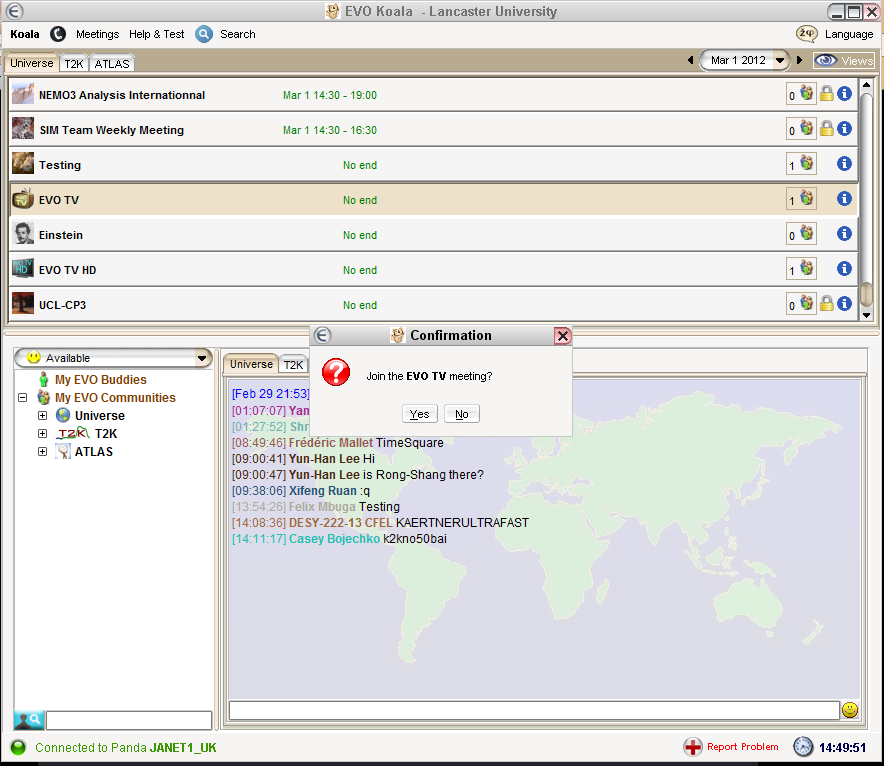Click the chat message input field
The image size is (884, 766).
pos(533,710)
